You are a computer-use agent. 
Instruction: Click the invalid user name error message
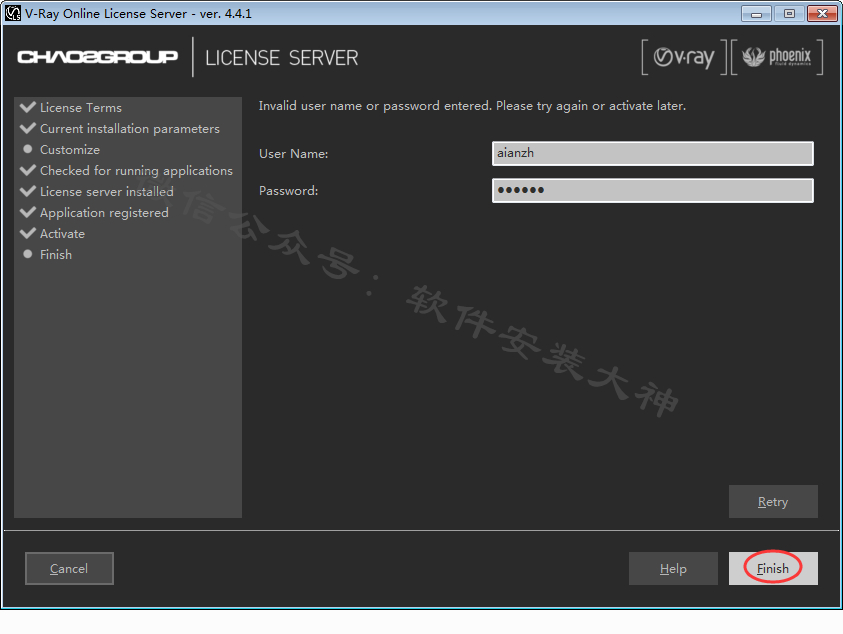(x=472, y=106)
